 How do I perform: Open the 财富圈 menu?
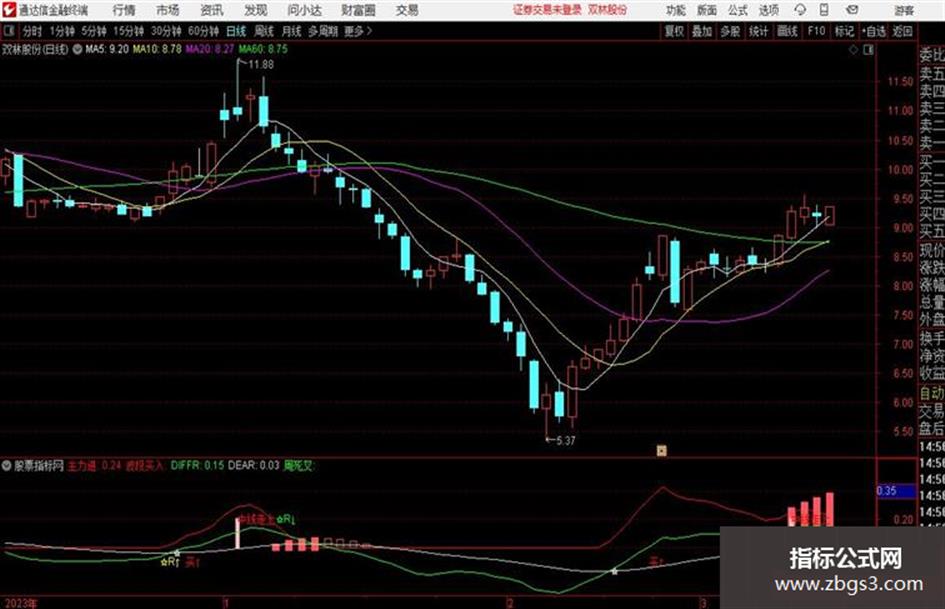358,10
